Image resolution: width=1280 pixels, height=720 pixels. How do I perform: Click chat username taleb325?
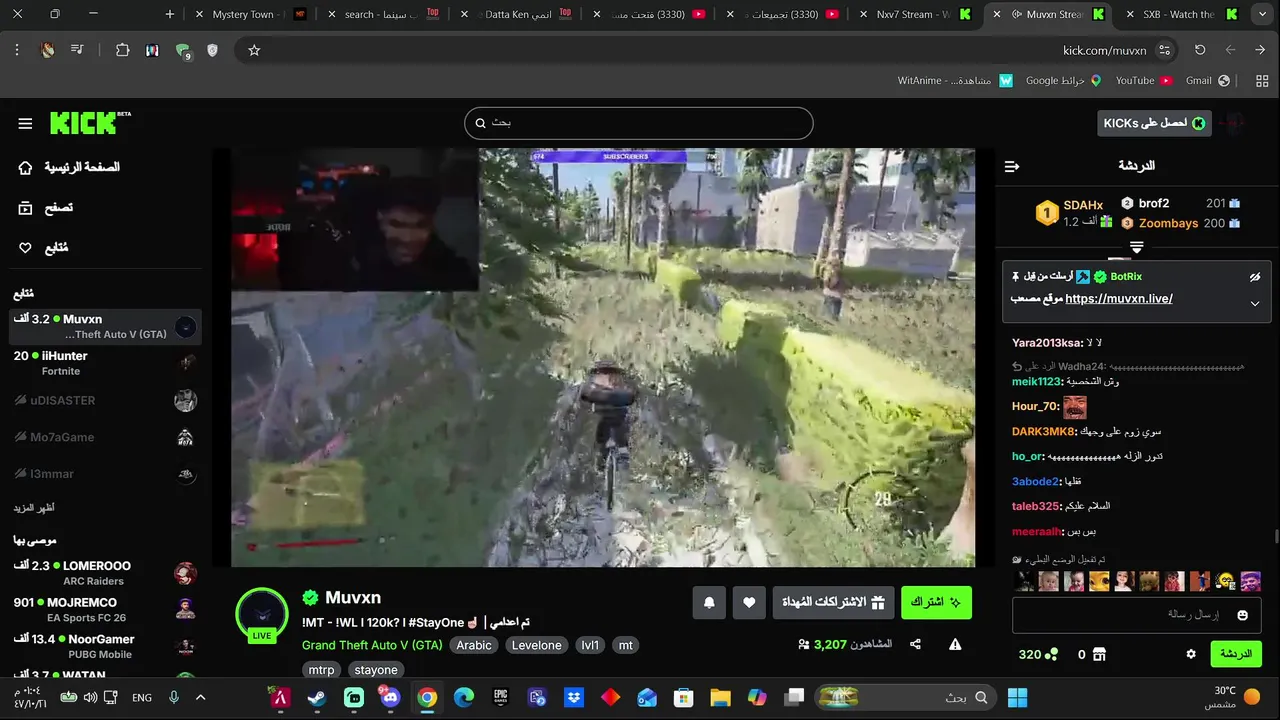point(1036,506)
